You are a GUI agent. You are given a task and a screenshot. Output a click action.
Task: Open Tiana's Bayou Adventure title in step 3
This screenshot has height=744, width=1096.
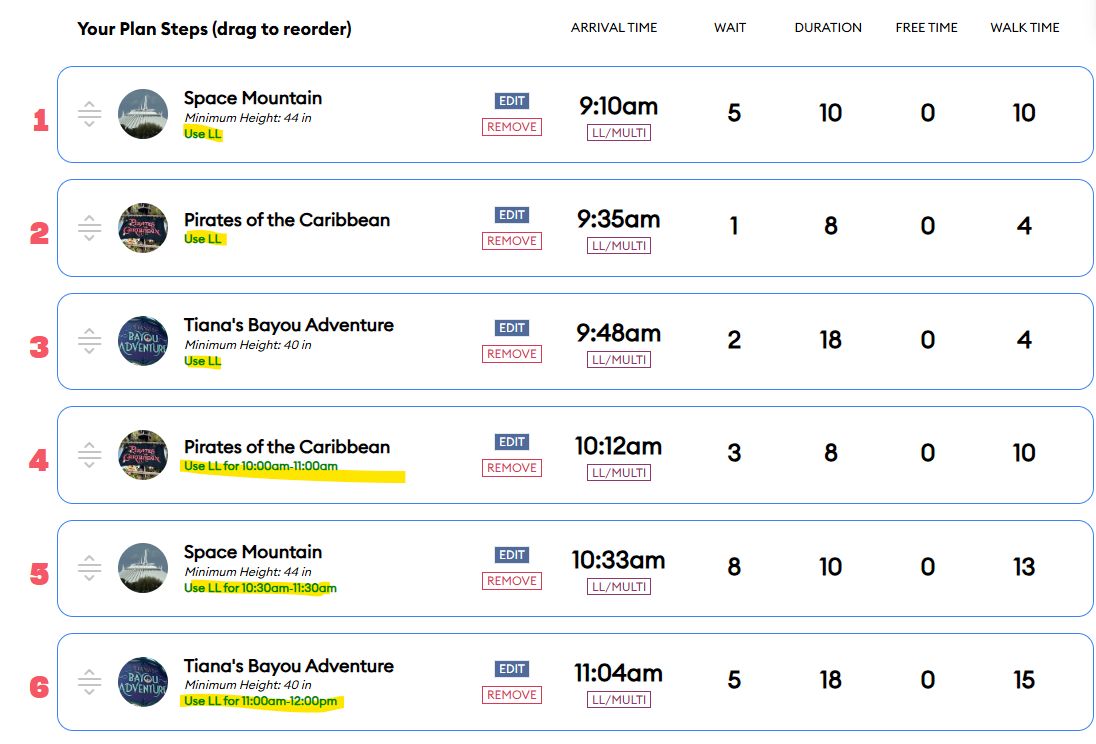pyautogui.click(x=288, y=325)
